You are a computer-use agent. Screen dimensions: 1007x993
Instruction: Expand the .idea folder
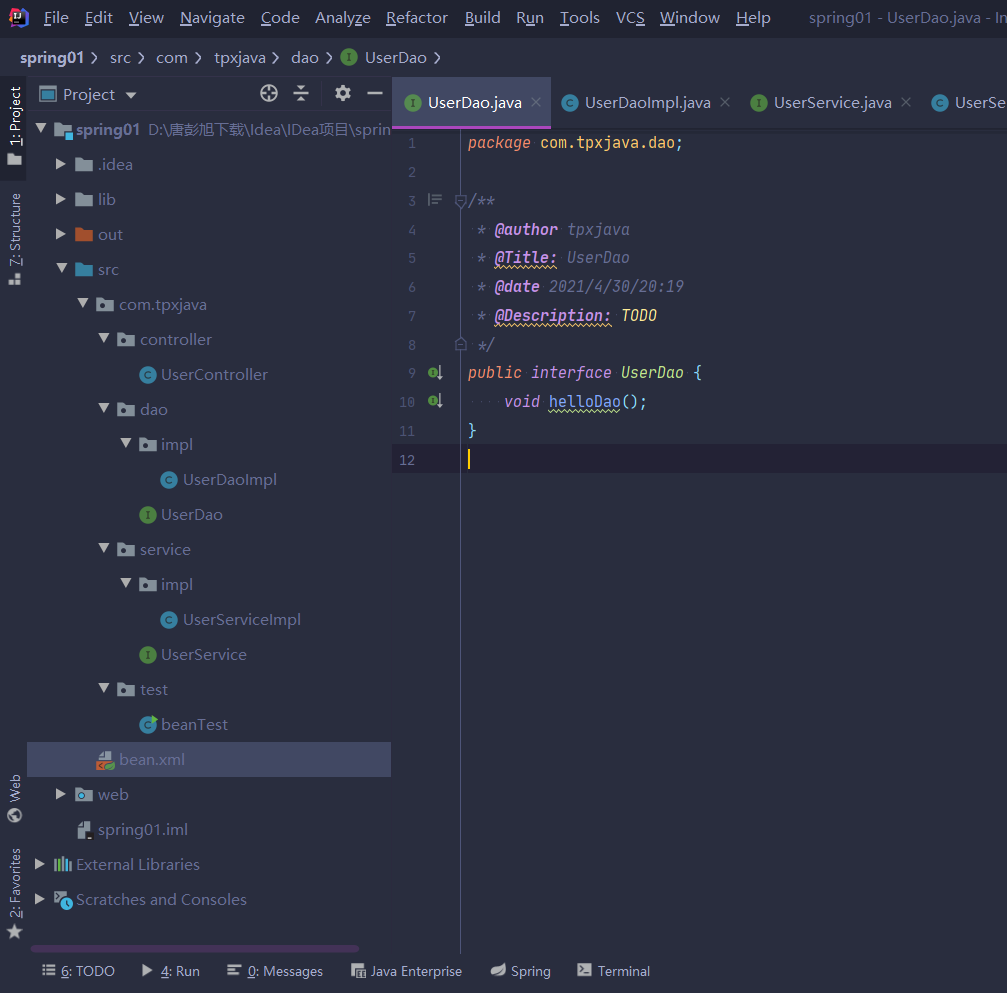click(x=60, y=164)
